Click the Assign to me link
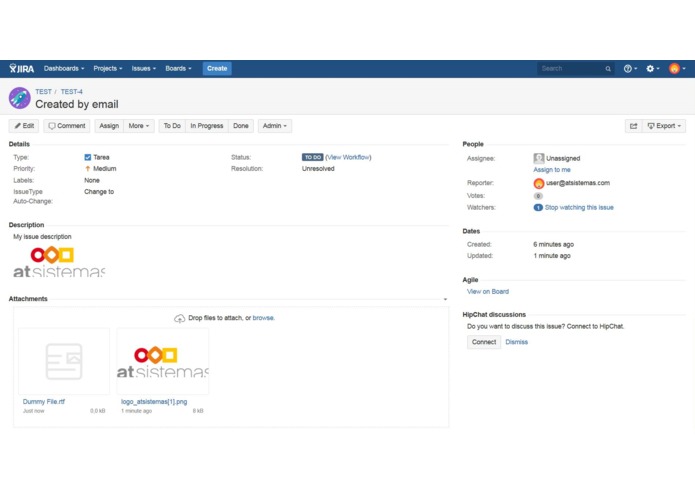The image size is (695, 494). coord(552,170)
